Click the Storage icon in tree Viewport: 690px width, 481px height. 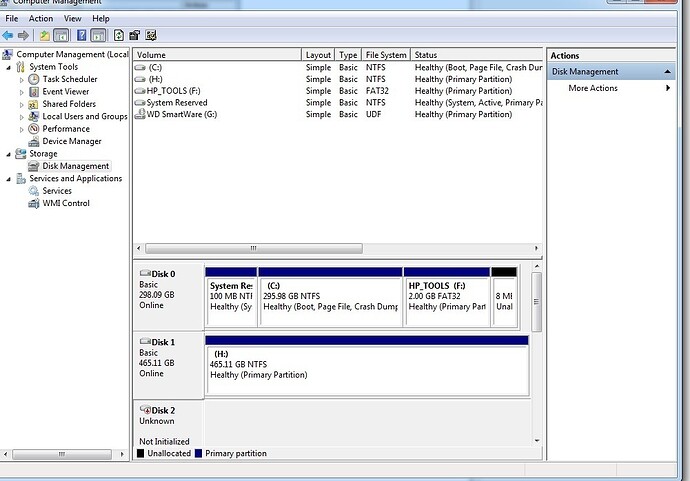tap(21, 154)
